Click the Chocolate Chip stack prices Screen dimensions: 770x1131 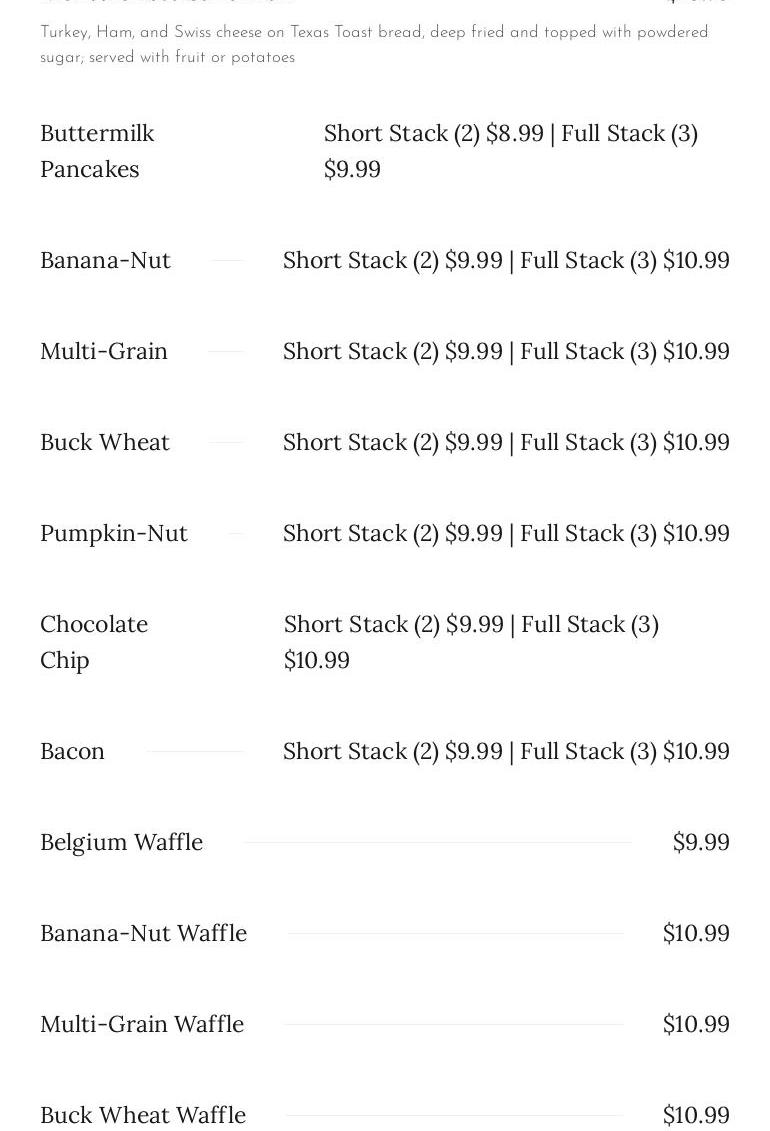471,642
